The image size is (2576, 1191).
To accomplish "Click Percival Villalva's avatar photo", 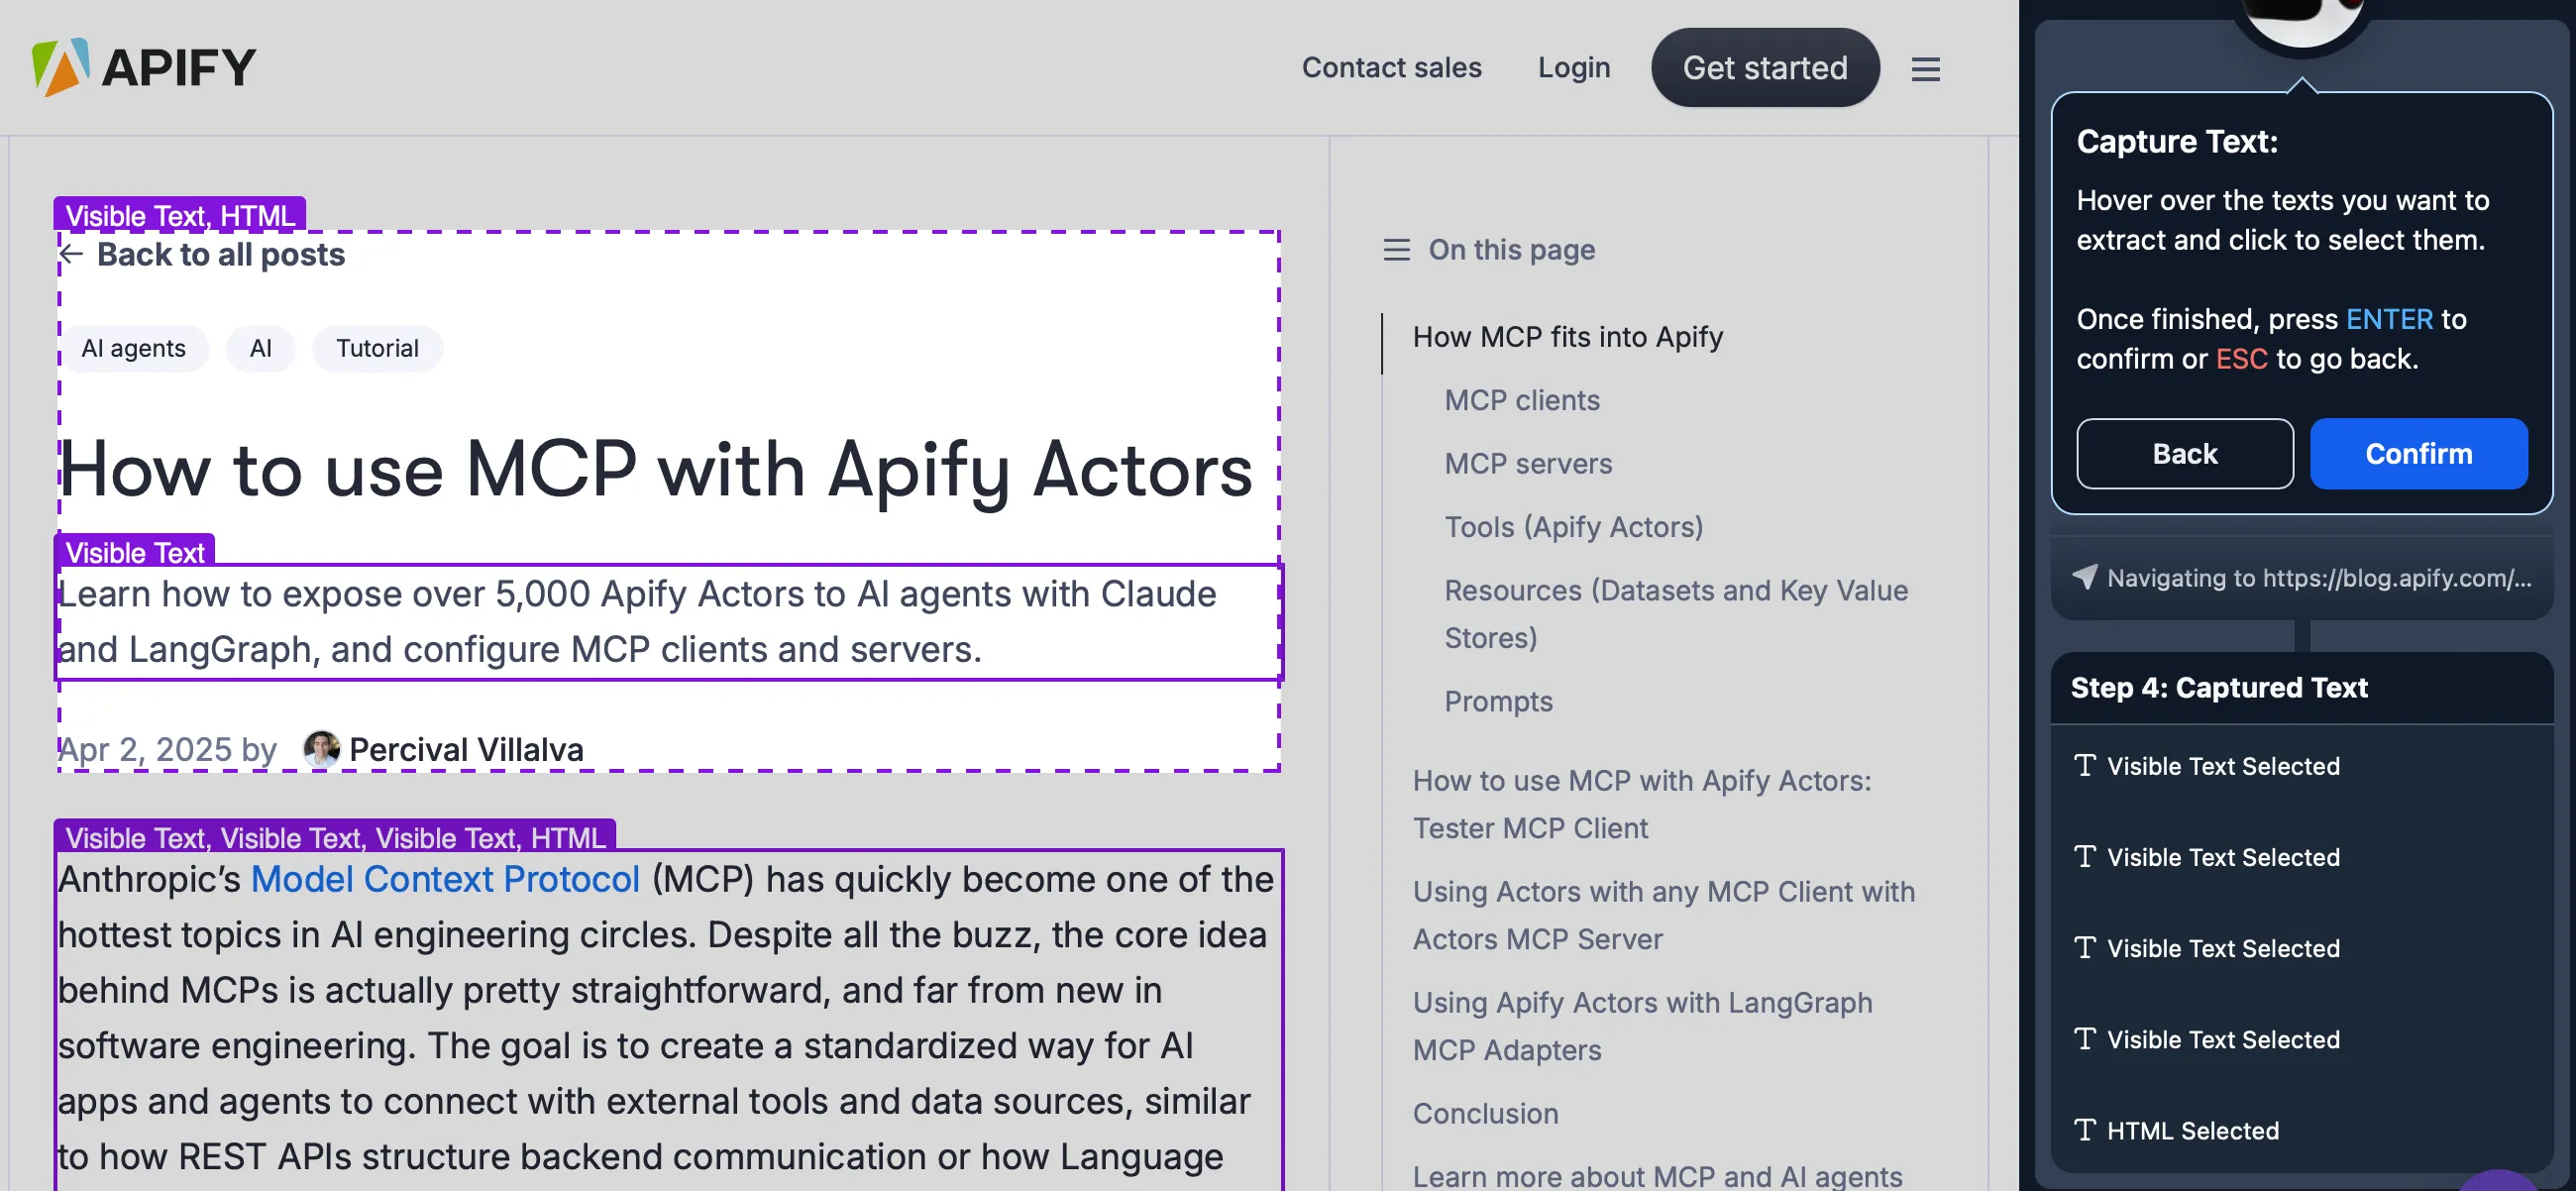I will pyautogui.click(x=321, y=749).
